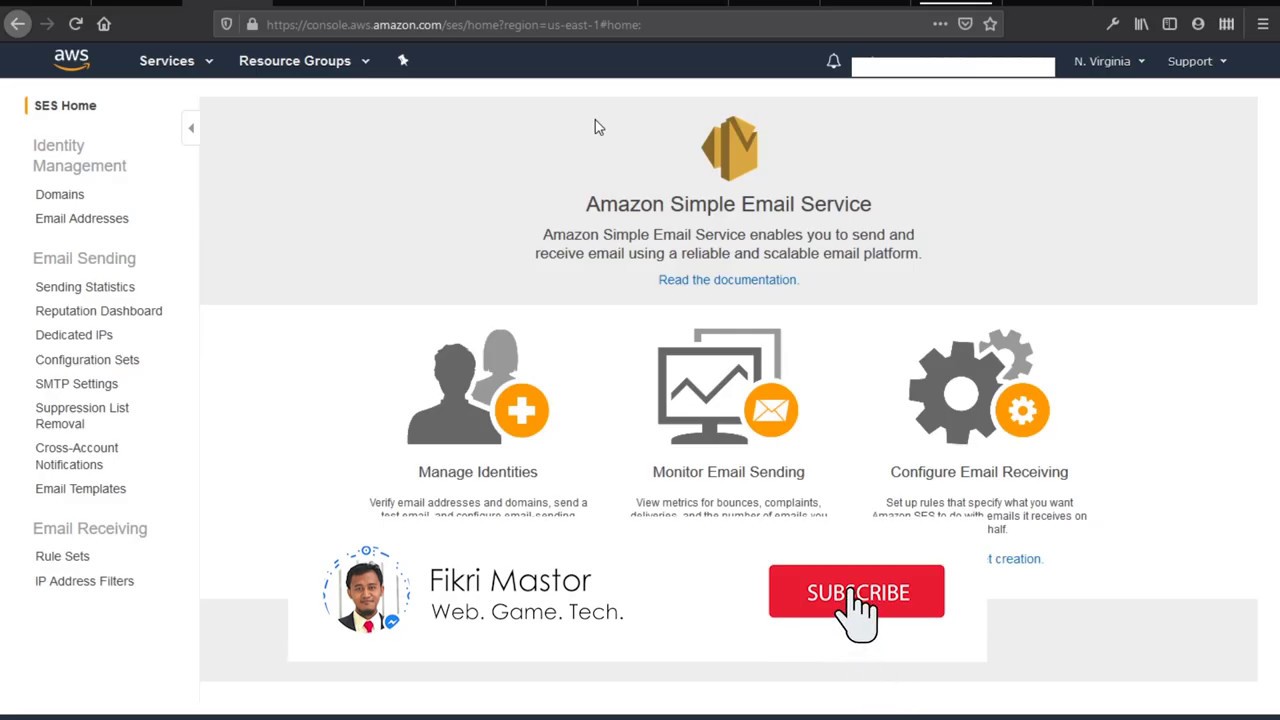Click the Manage Identities heading
Image resolution: width=1280 pixels, height=720 pixels.
(478, 472)
